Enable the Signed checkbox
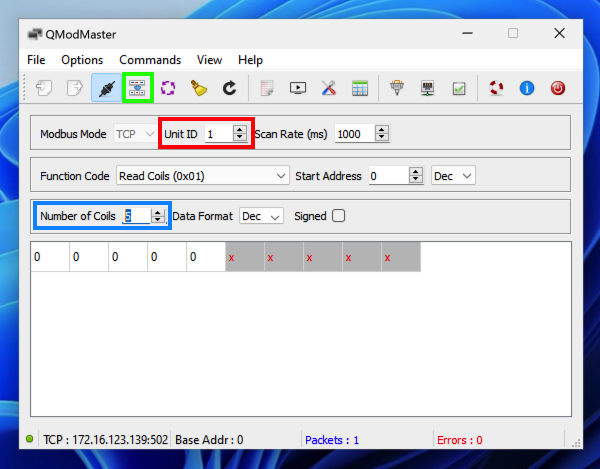Screen dimensions: 600x469 [x=338, y=216]
